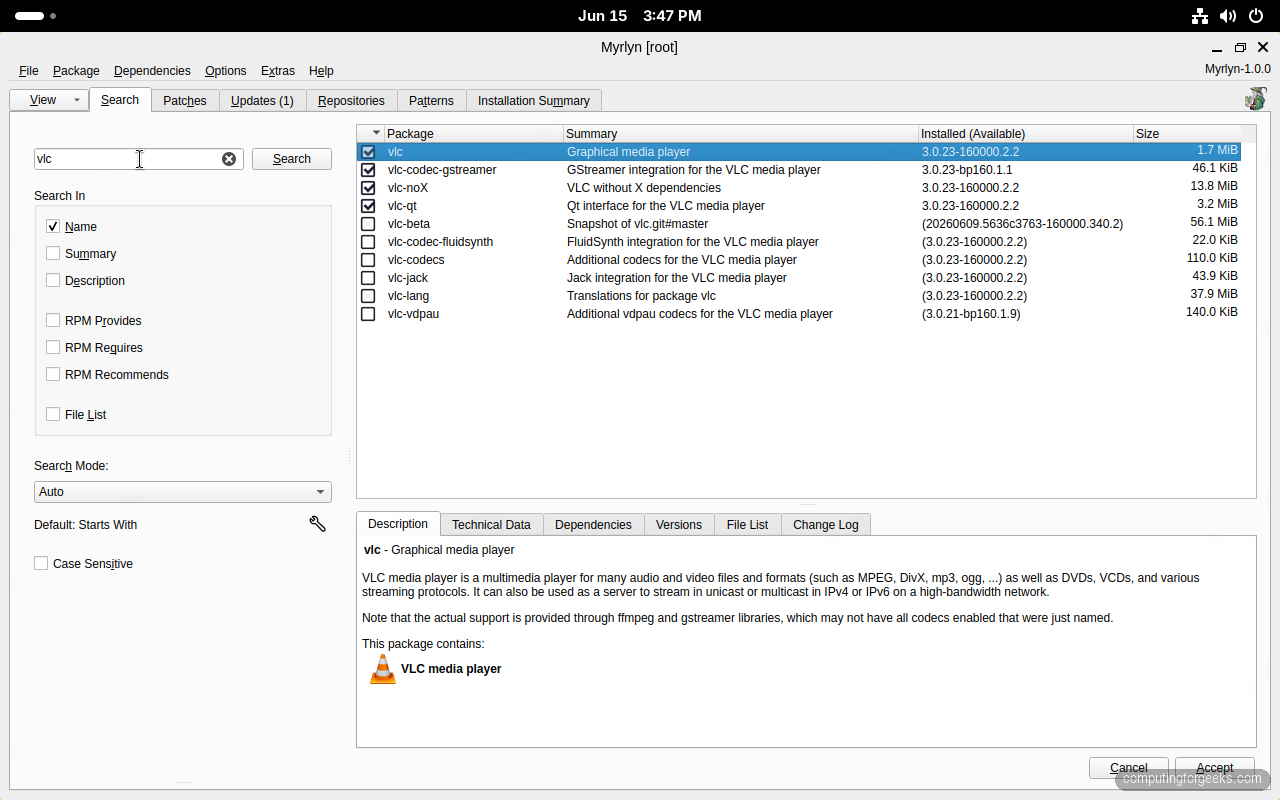Mark the vlc-codecs package checkbox
Image resolution: width=1280 pixels, height=800 pixels.
(368, 260)
